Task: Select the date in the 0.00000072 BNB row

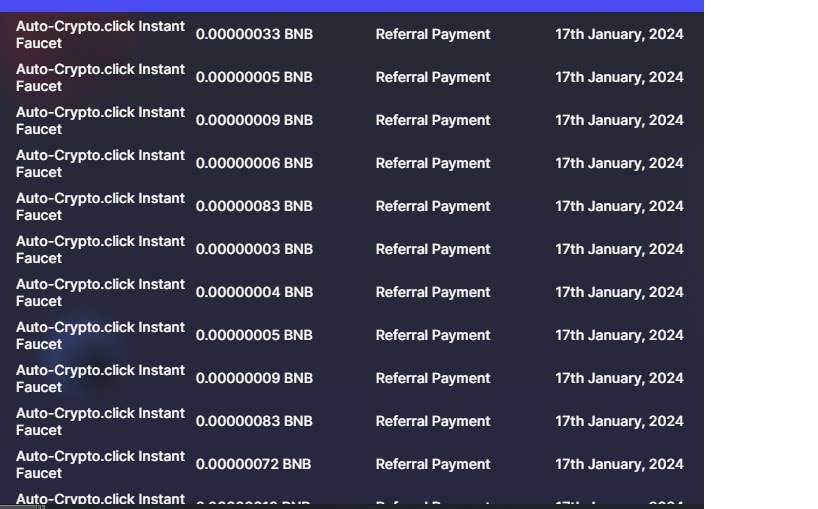Action: point(619,464)
